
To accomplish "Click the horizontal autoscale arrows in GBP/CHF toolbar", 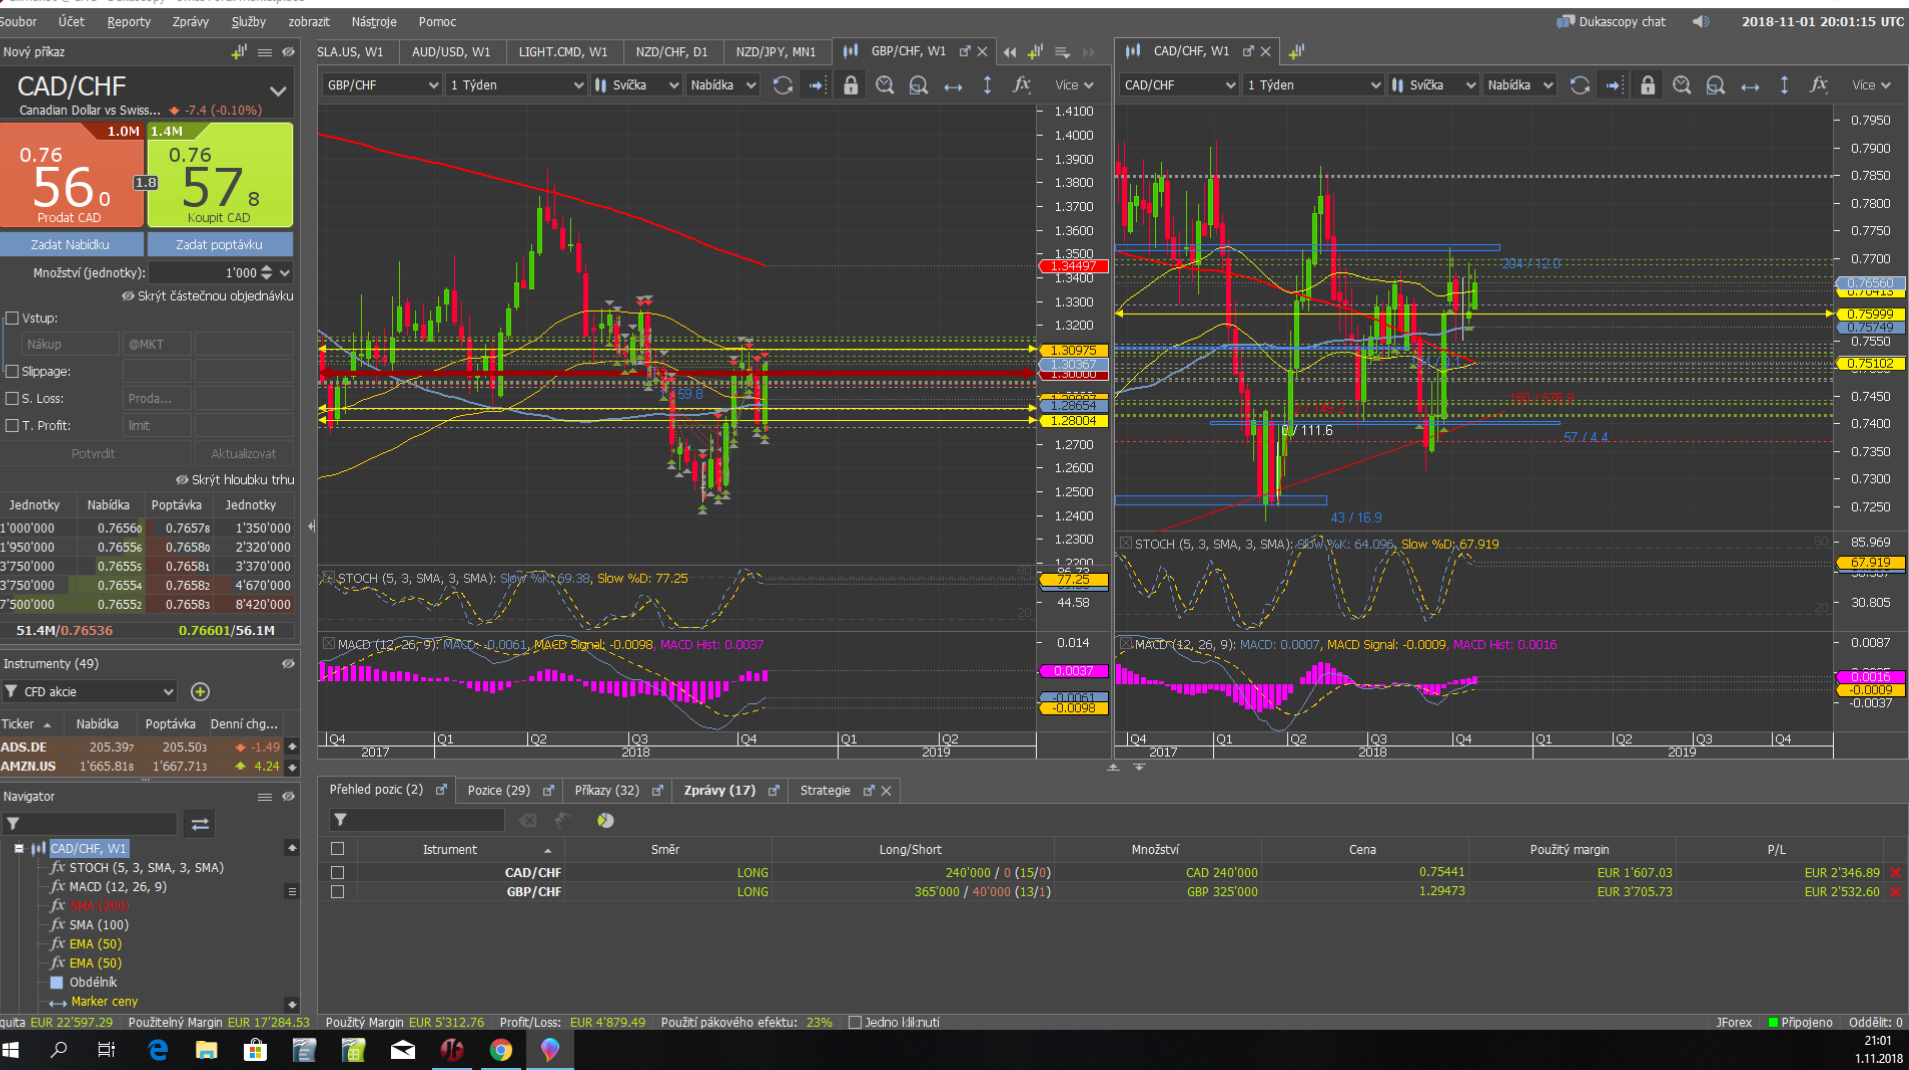I will coord(953,86).
